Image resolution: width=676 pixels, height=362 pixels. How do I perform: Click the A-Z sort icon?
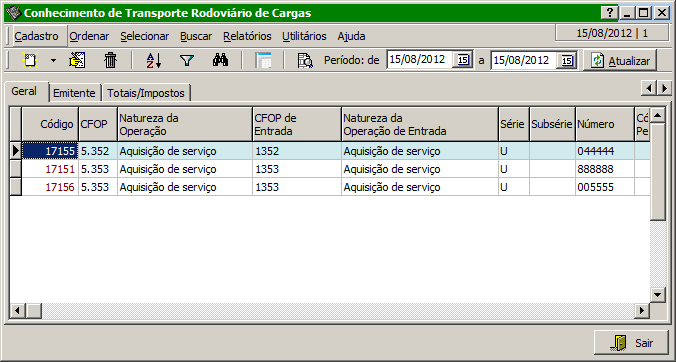pyautogui.click(x=153, y=60)
